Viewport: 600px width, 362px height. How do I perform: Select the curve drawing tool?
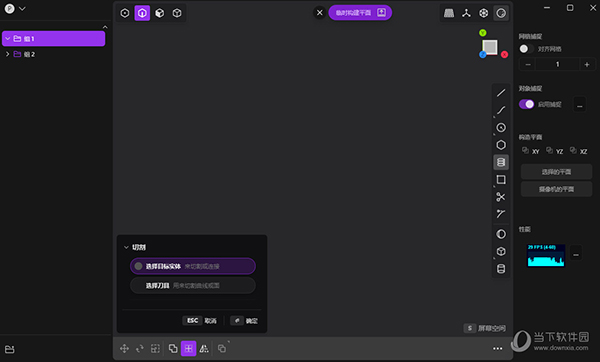(x=501, y=110)
